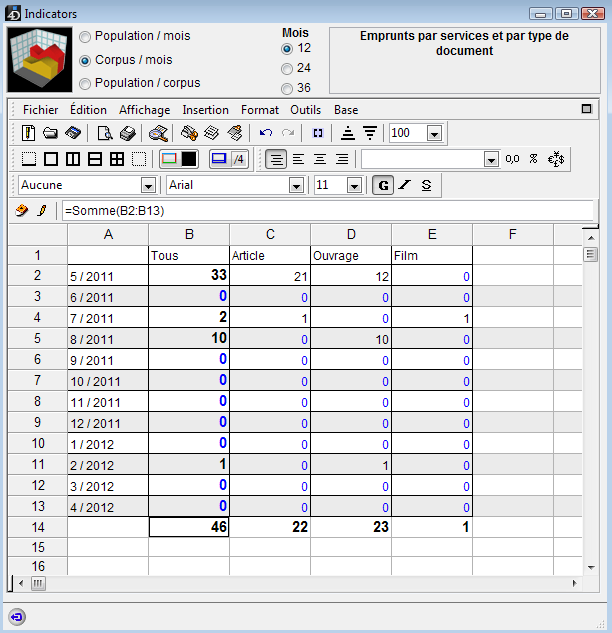Open the Arial font dropdown

pyautogui.click(x=296, y=186)
